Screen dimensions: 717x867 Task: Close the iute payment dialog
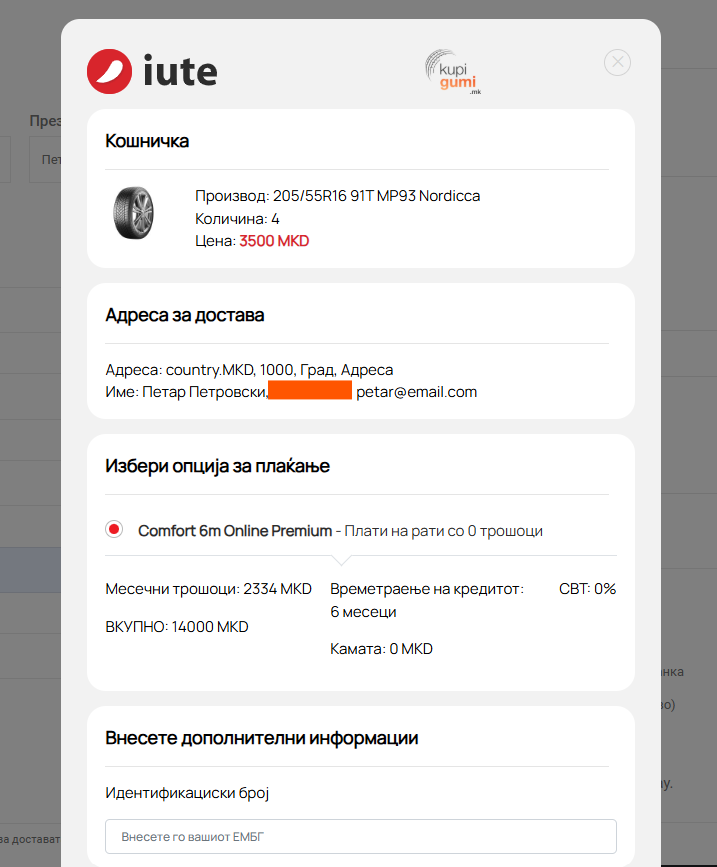click(x=617, y=62)
